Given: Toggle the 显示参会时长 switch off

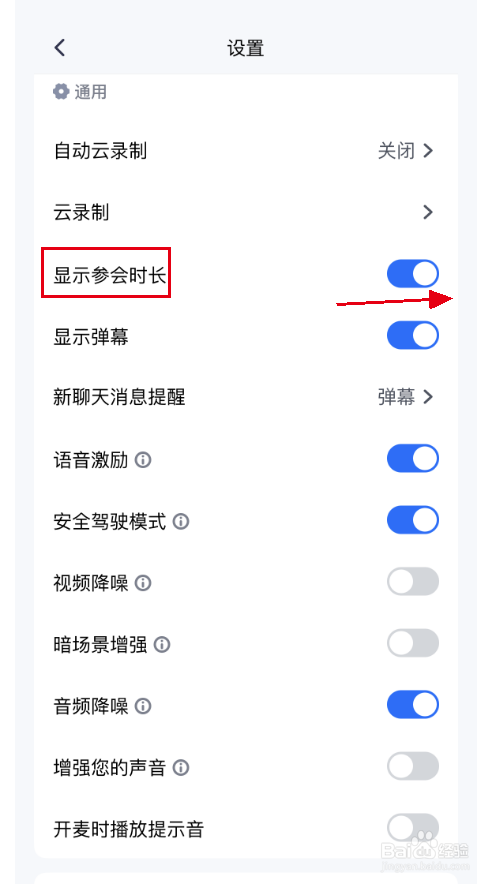Looking at the screenshot, I should click(413, 274).
